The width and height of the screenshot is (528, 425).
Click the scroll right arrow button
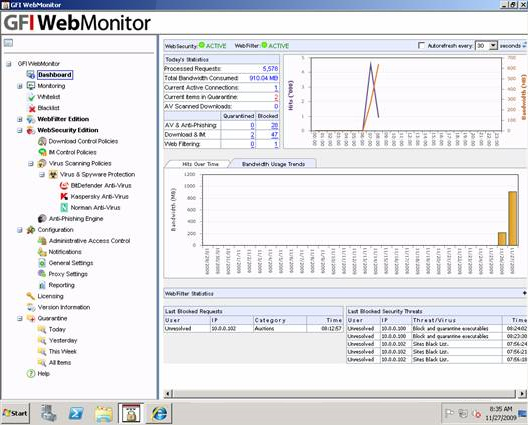point(522,393)
